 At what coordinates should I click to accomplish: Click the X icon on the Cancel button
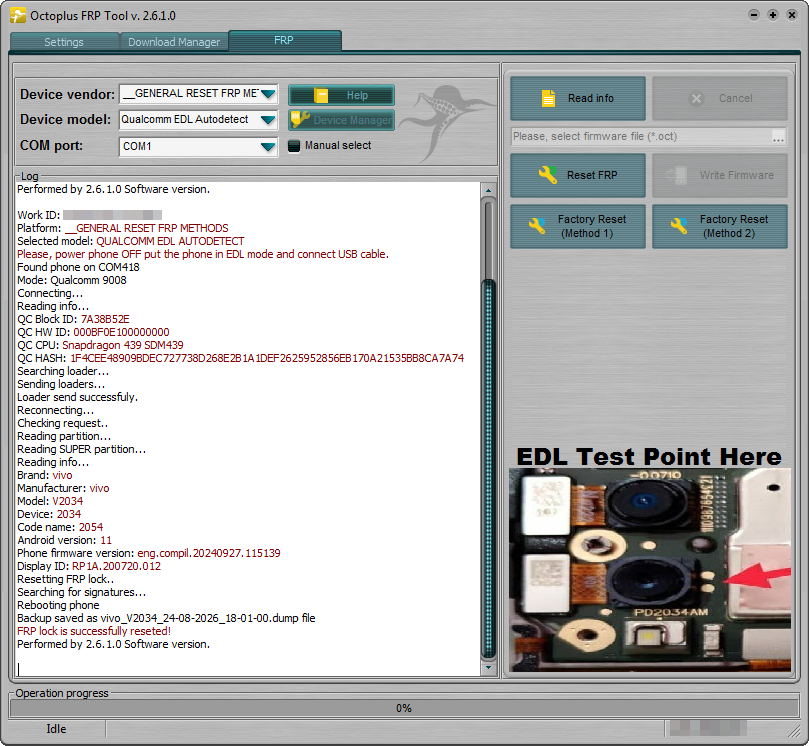pyautogui.click(x=697, y=99)
